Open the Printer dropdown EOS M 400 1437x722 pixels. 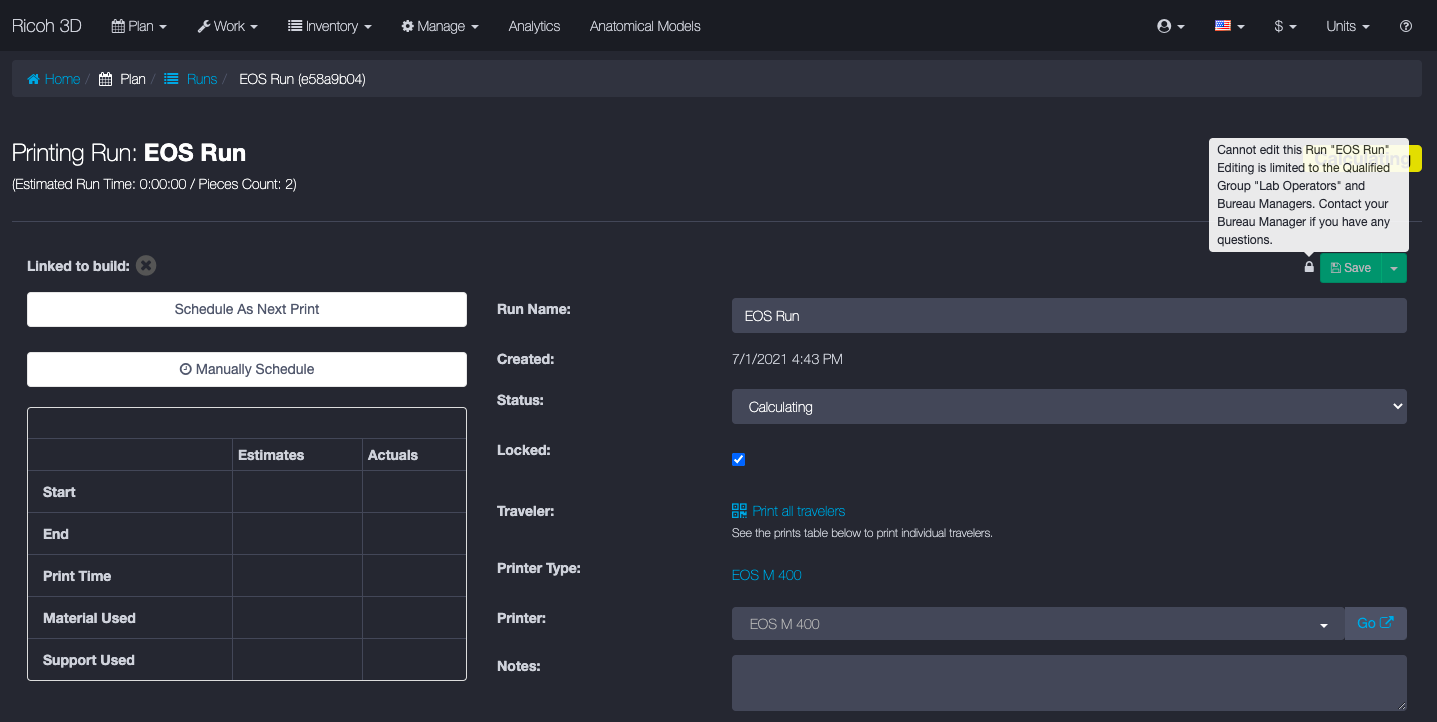[x=1037, y=624]
